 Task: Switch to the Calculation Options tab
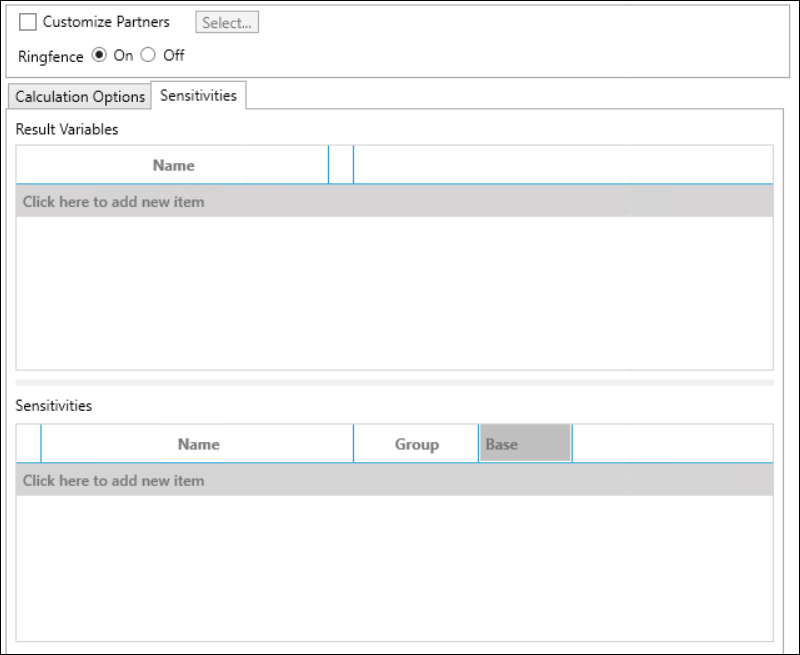click(80, 97)
